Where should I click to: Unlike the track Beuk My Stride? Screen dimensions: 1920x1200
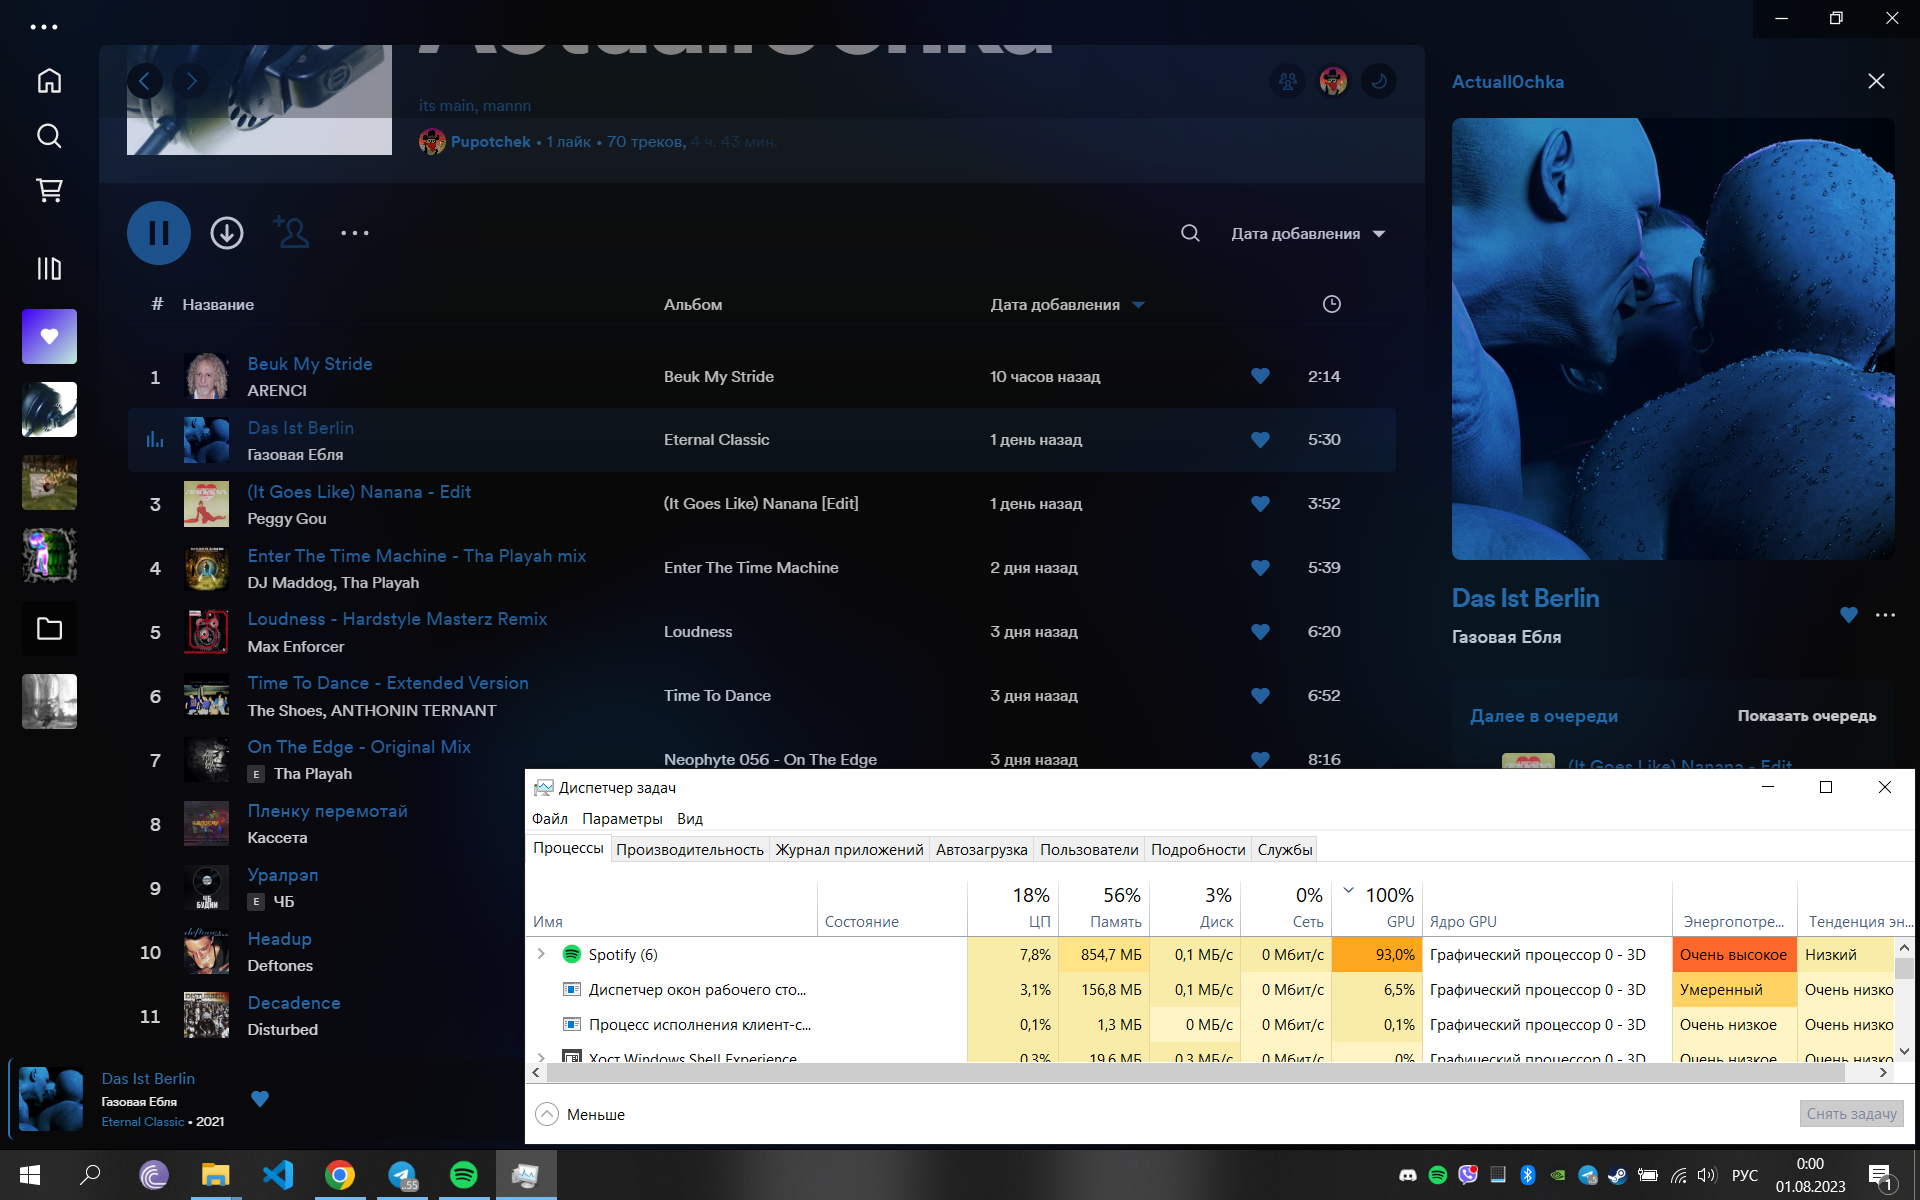pos(1259,377)
